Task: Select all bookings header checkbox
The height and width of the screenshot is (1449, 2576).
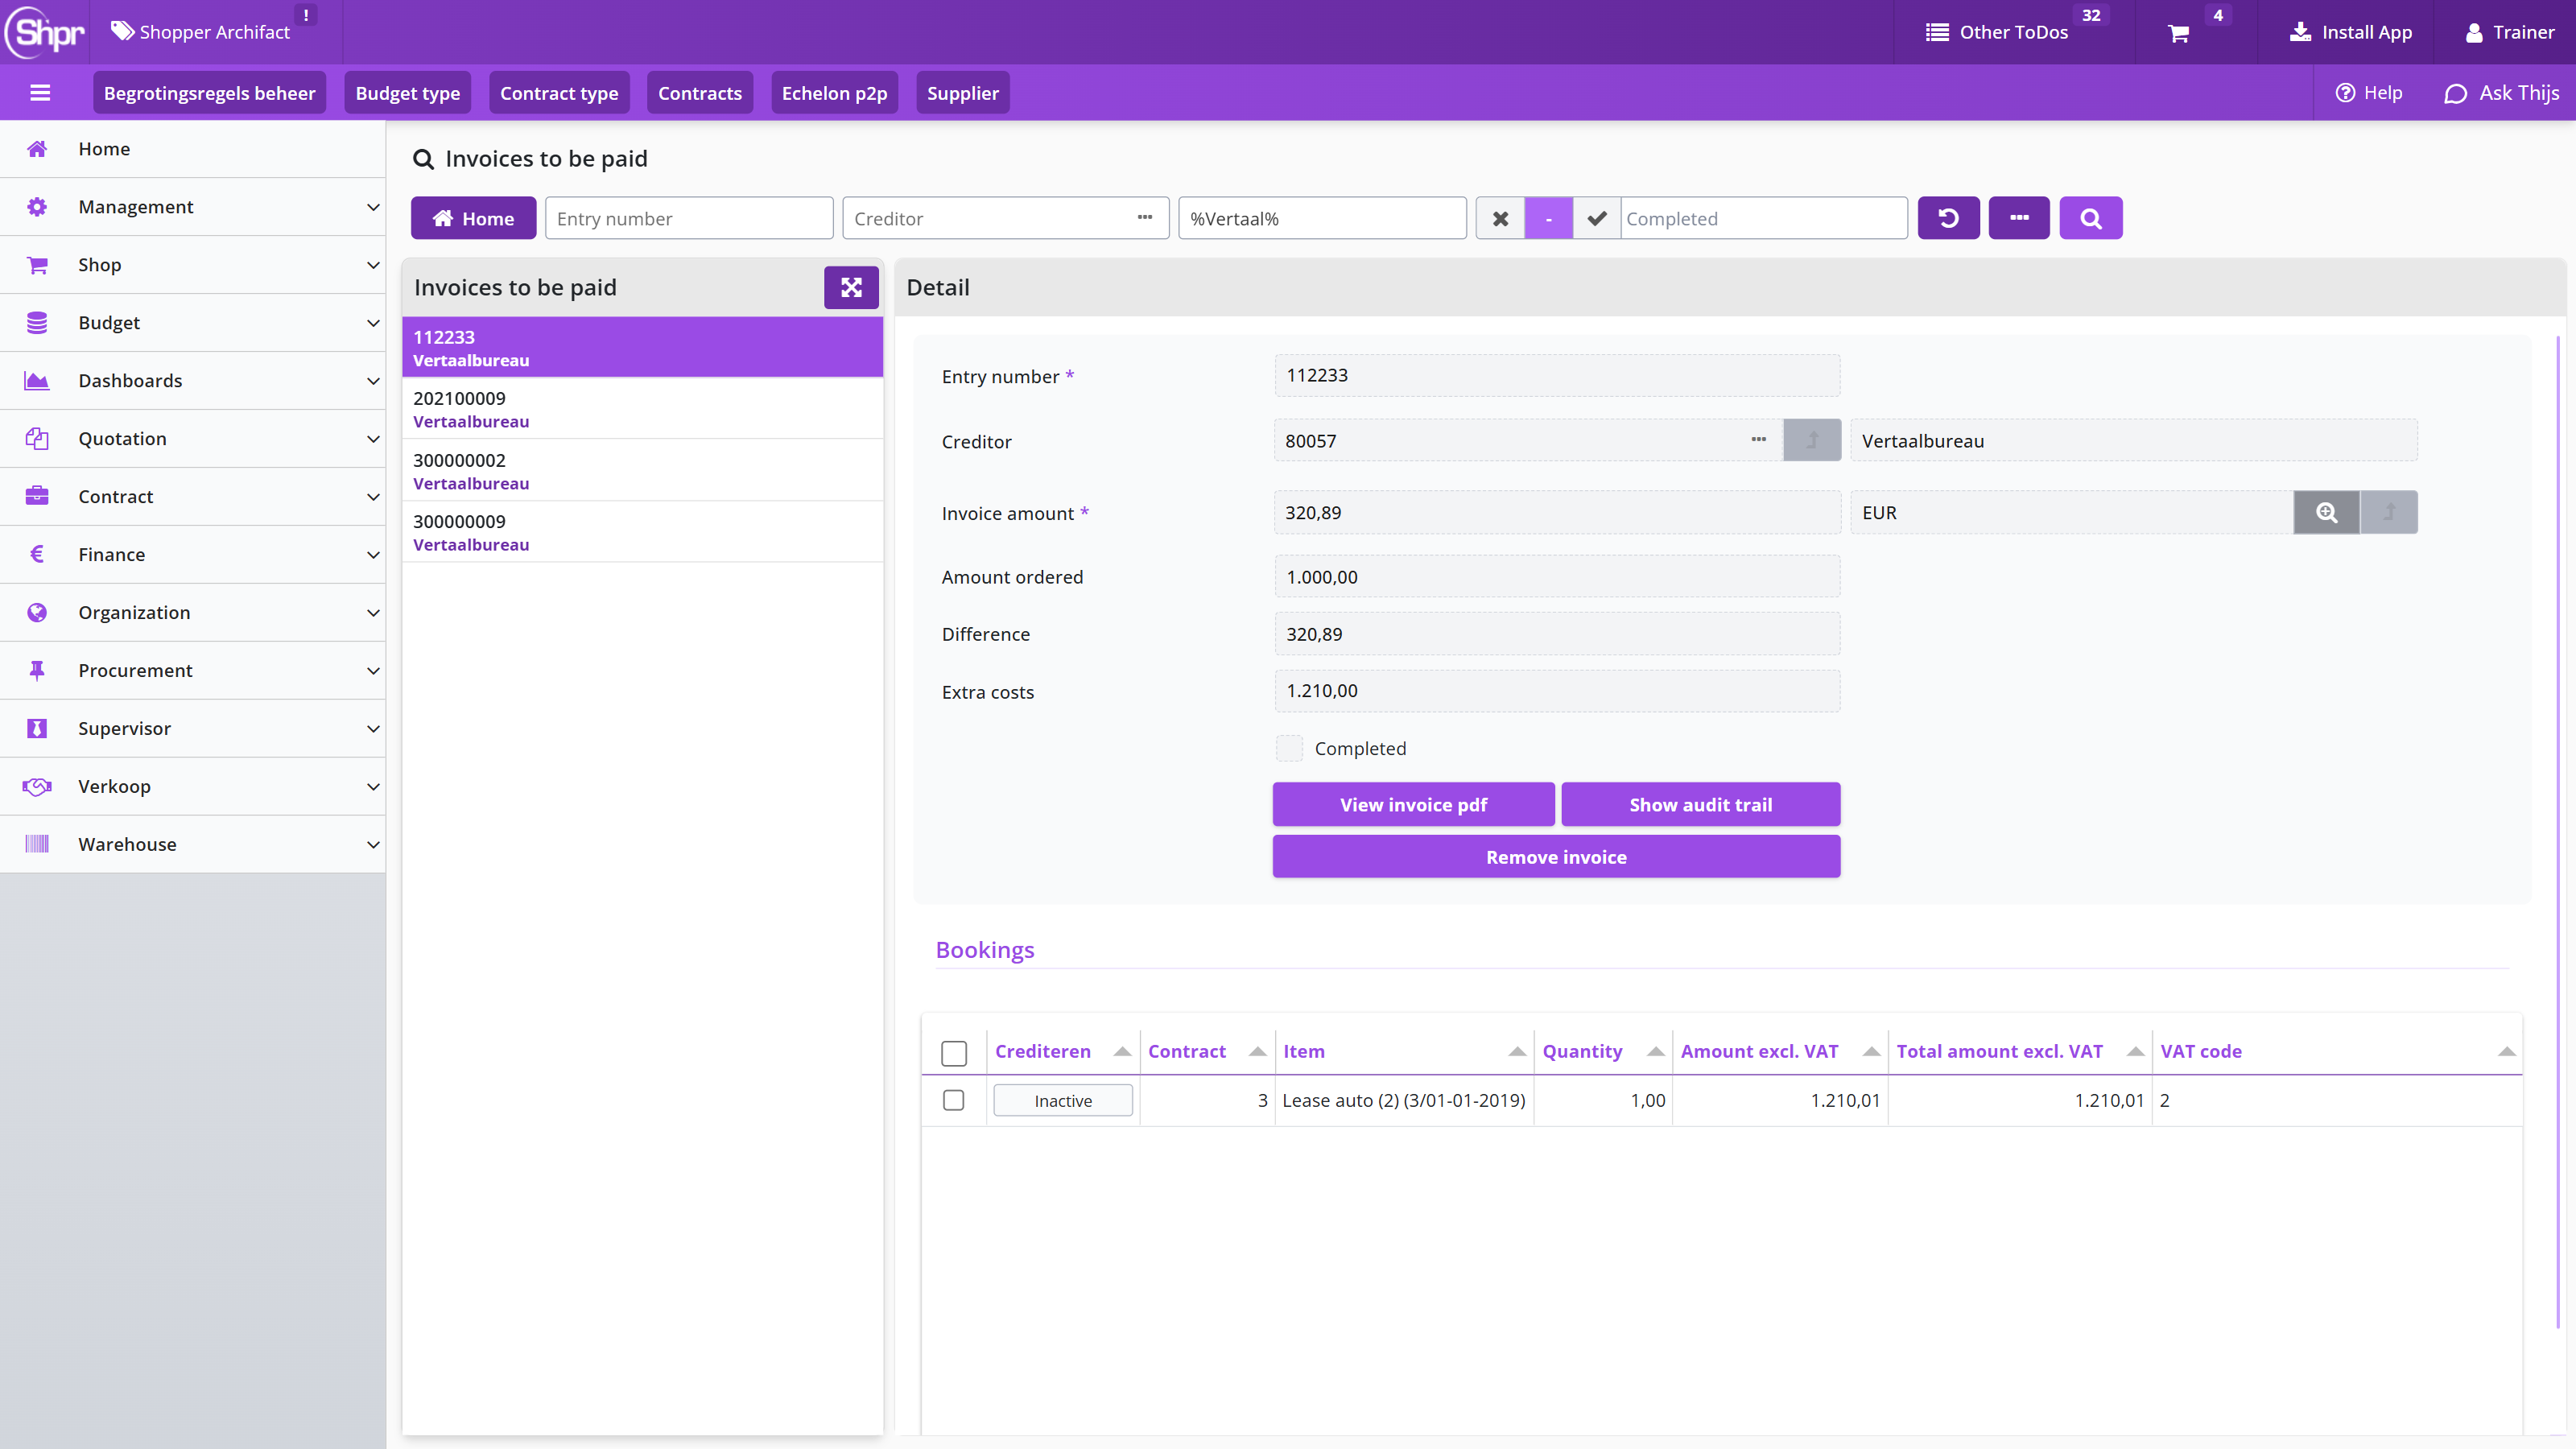Action: tap(954, 1053)
